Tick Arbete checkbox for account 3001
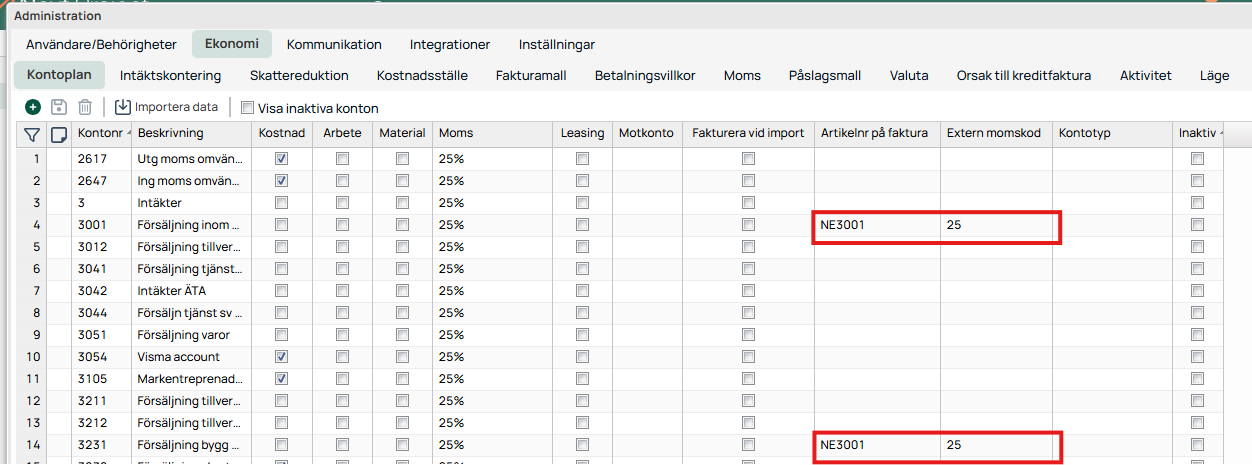The image size is (1252, 465). coord(343,225)
